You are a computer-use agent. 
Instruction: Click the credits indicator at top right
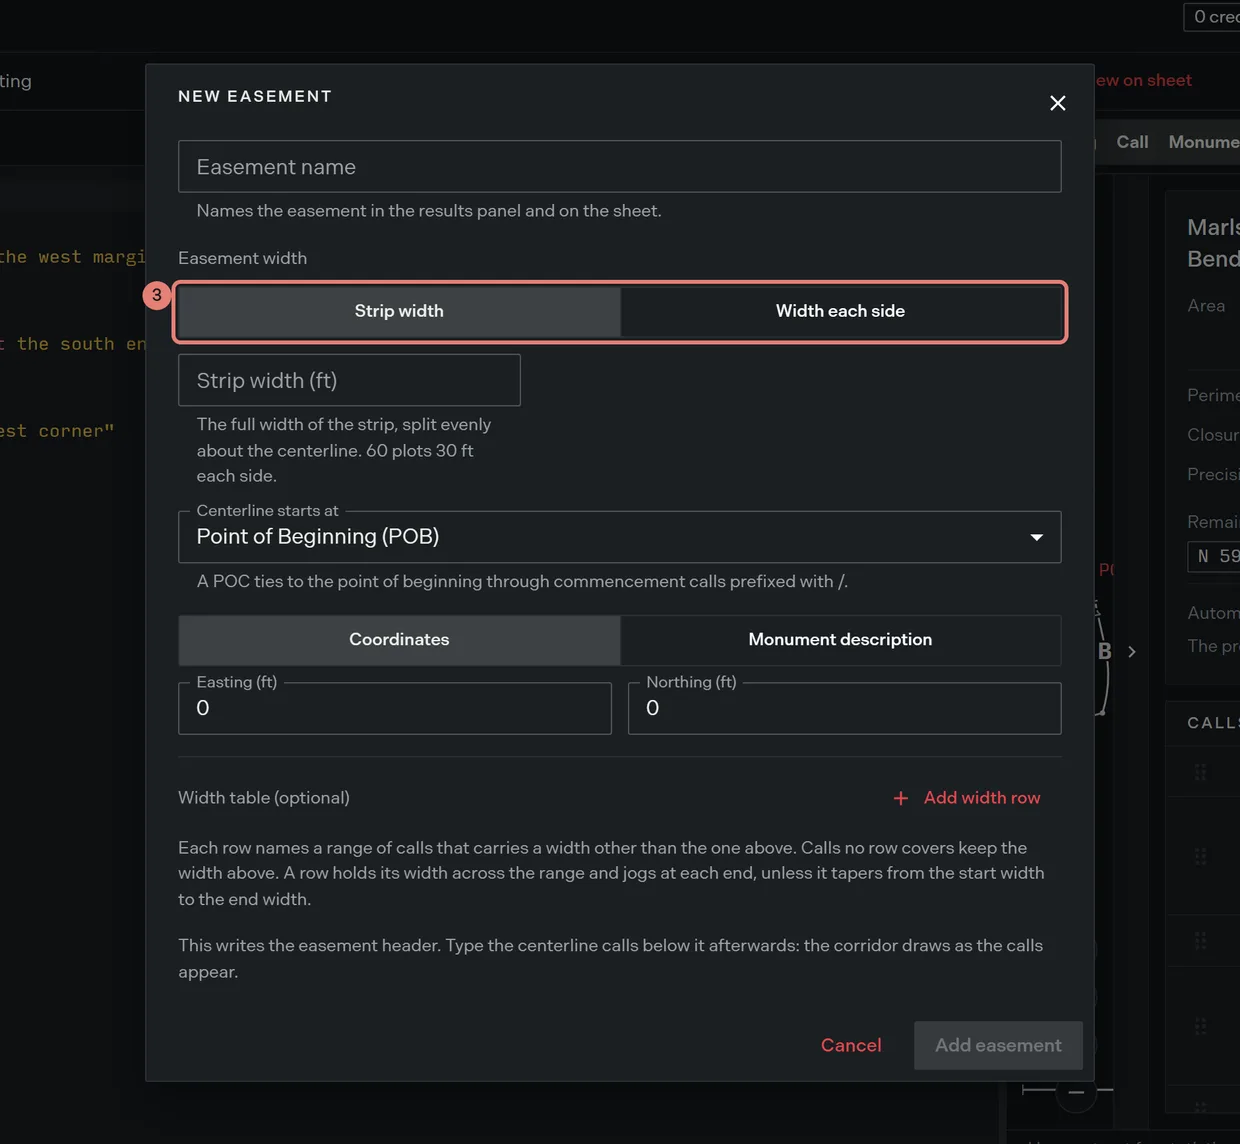coord(1212,17)
